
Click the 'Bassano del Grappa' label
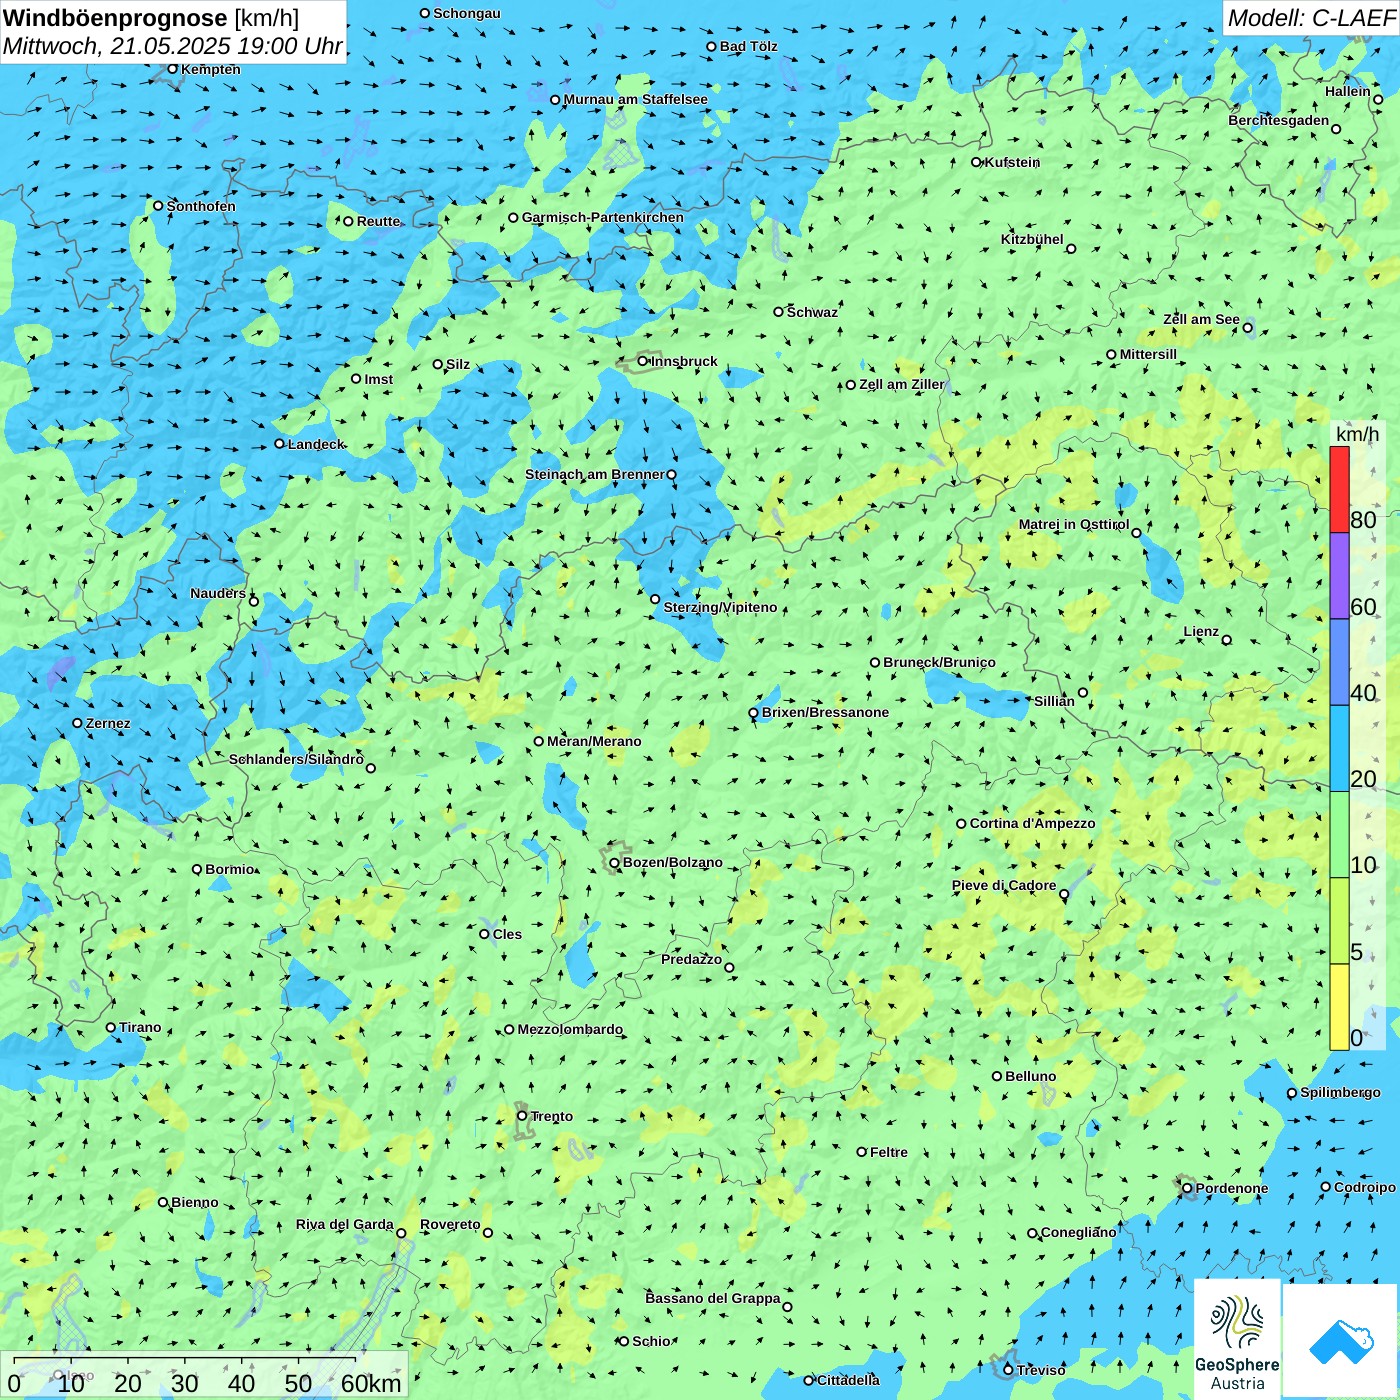pos(713,1298)
